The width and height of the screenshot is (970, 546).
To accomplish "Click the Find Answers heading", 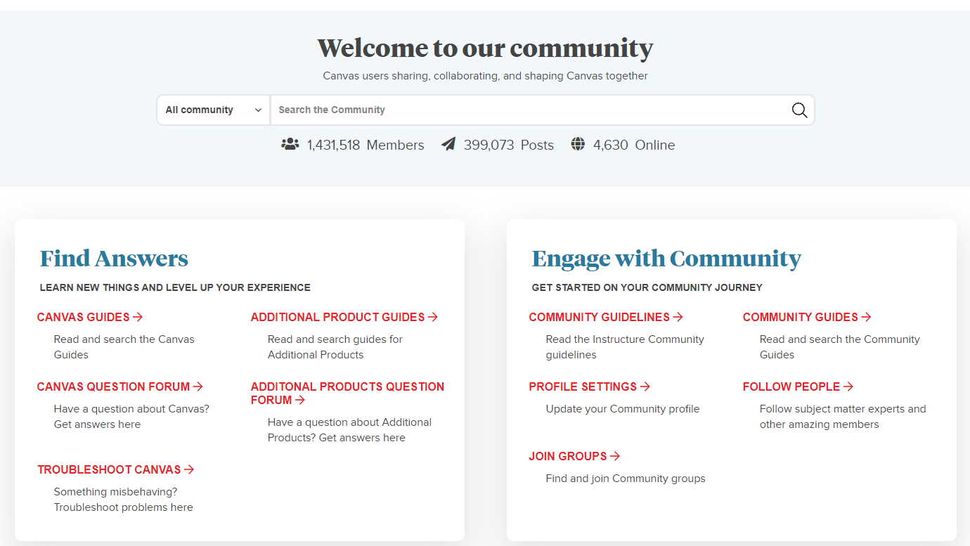I will click(114, 258).
